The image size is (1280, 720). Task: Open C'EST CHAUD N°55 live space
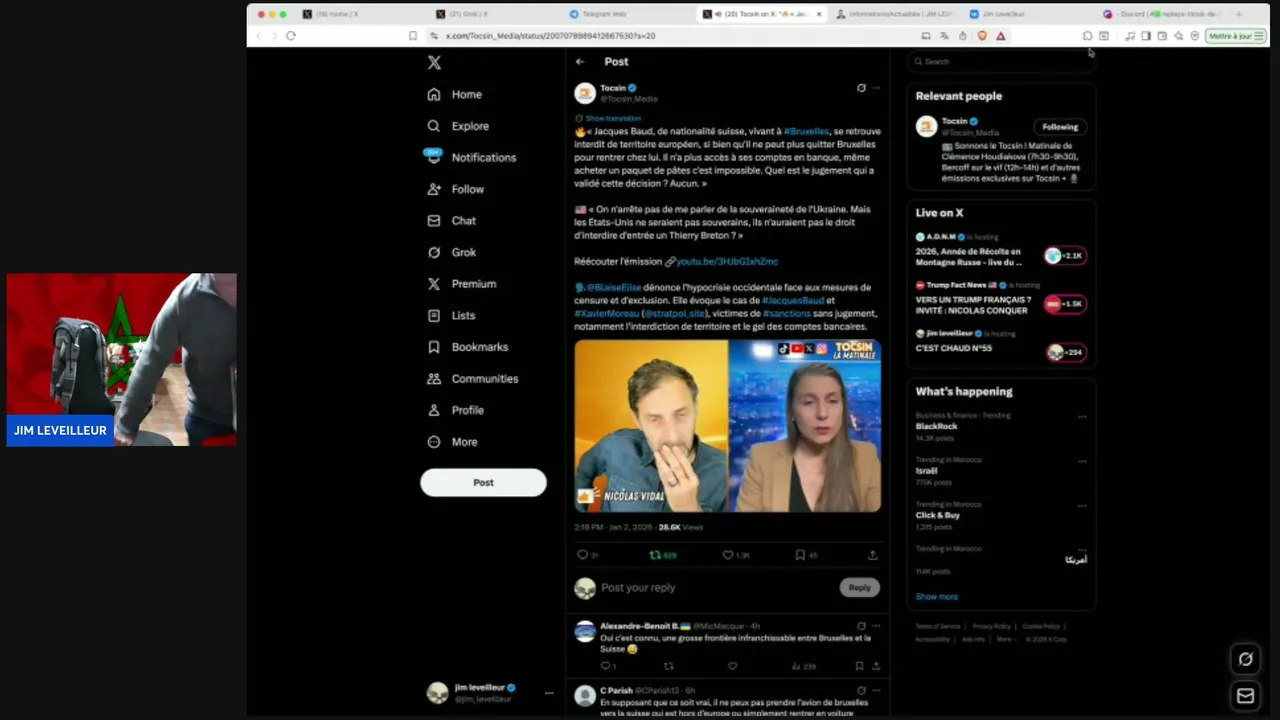[1000, 342]
